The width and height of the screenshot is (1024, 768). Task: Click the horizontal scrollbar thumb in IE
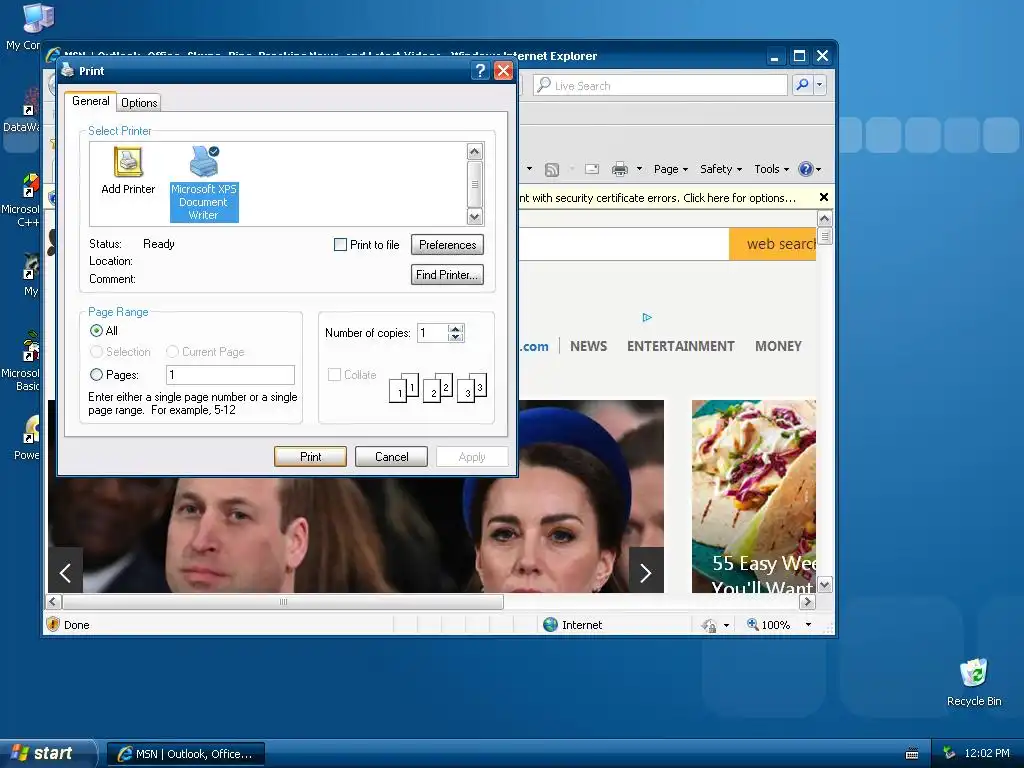(283, 602)
